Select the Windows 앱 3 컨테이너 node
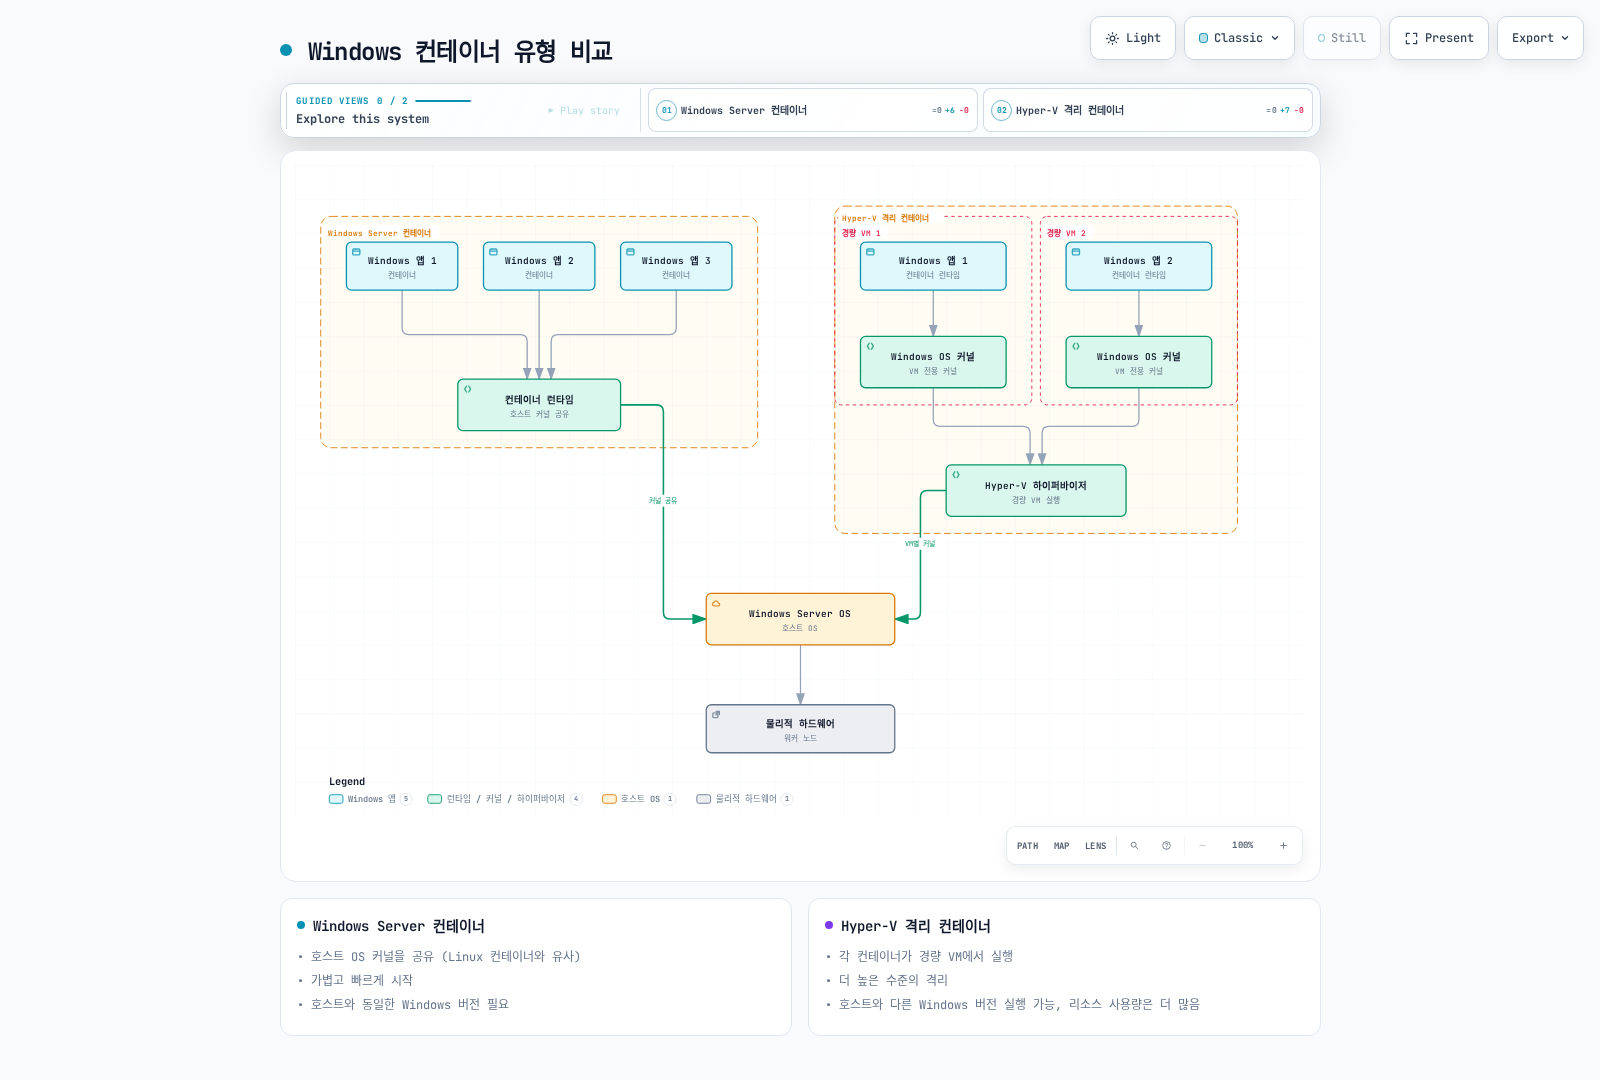Viewport: 1600px width, 1080px height. click(676, 266)
